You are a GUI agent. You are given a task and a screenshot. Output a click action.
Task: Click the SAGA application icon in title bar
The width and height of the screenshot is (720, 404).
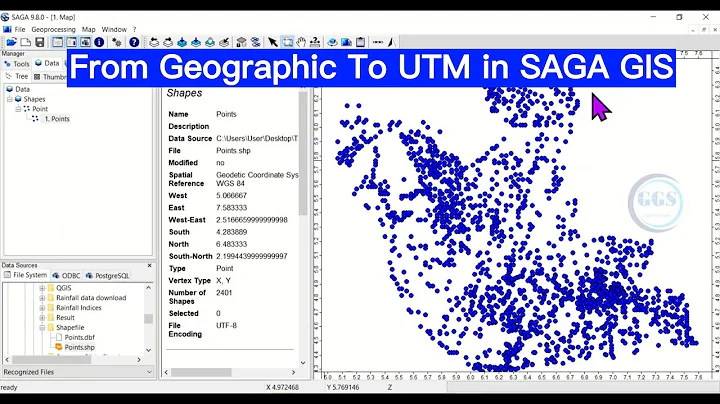tap(5, 17)
